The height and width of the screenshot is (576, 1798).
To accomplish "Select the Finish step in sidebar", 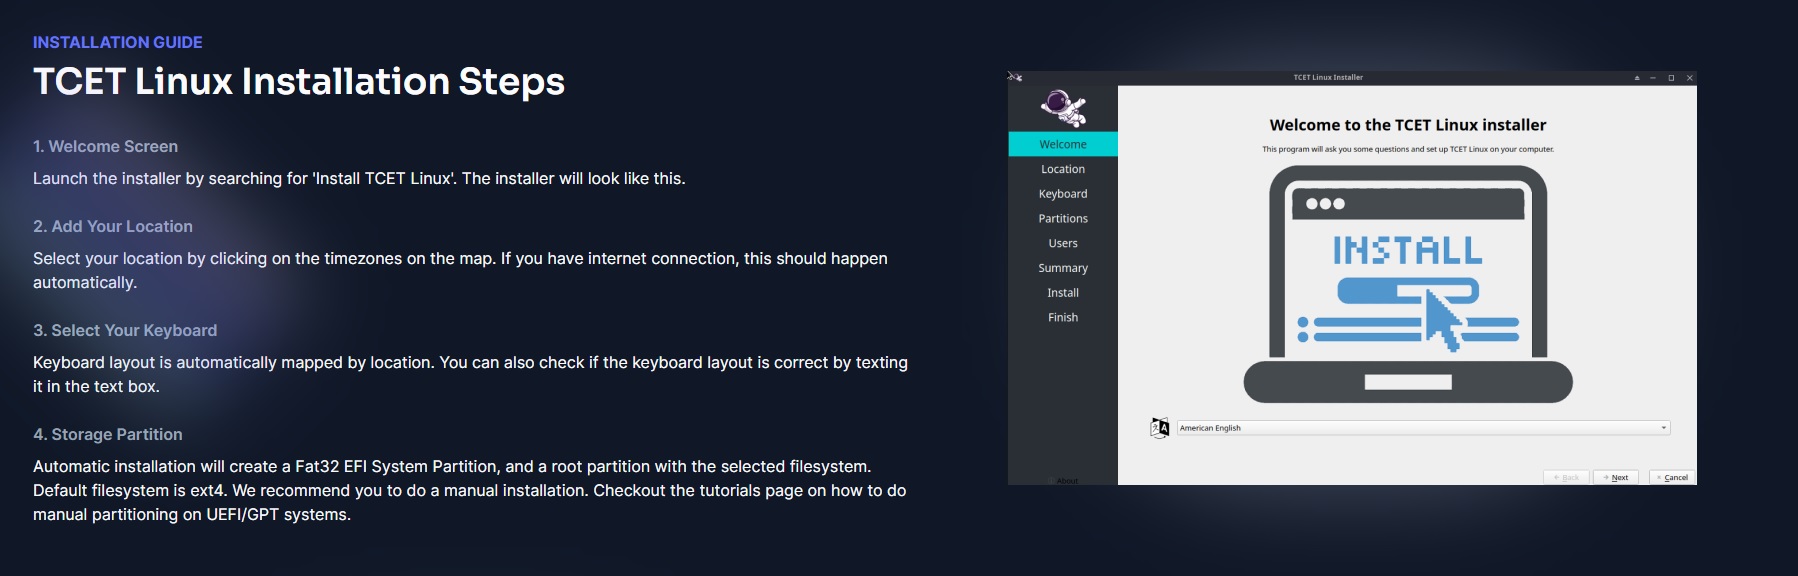I will (1062, 317).
